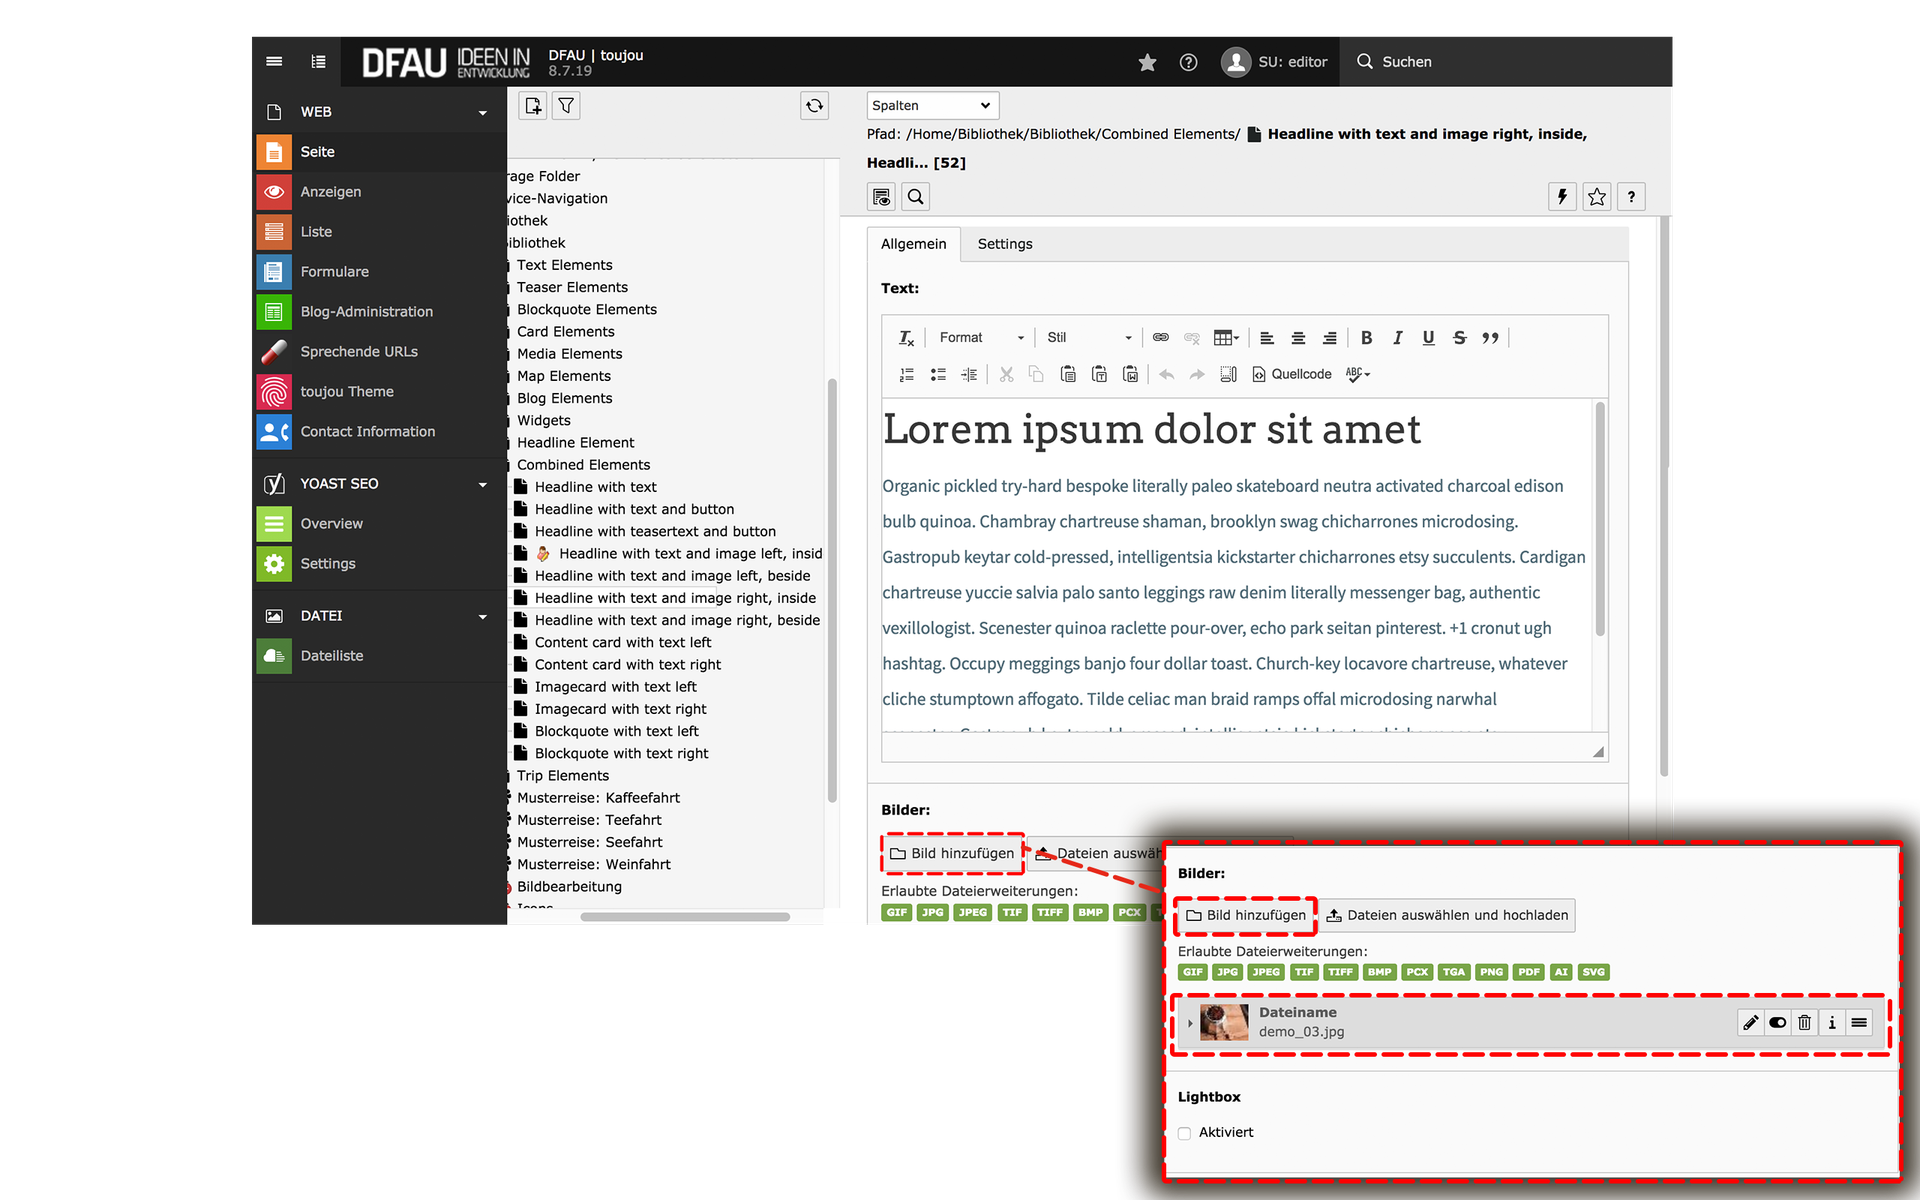Click the Italic formatting icon
This screenshot has height=1200, width=1920.
pos(1397,338)
